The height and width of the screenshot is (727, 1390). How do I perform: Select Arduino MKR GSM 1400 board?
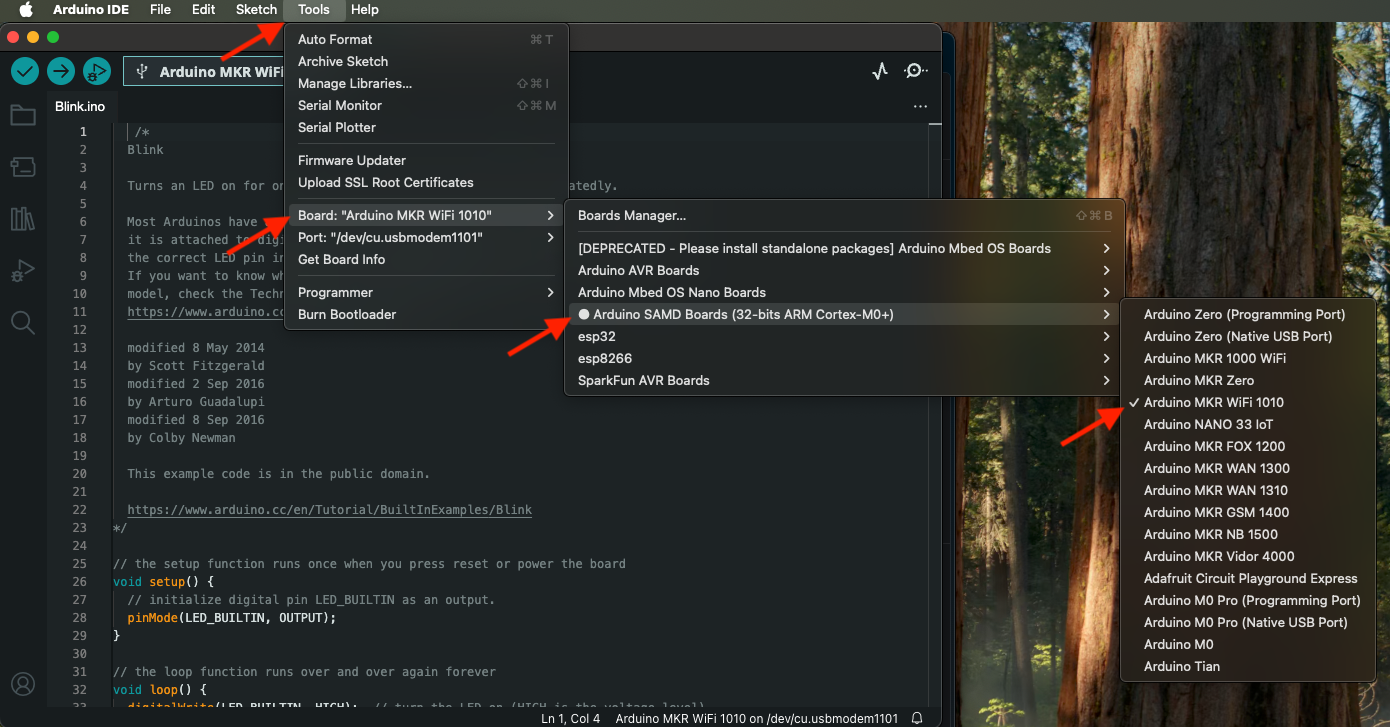tap(1248, 512)
